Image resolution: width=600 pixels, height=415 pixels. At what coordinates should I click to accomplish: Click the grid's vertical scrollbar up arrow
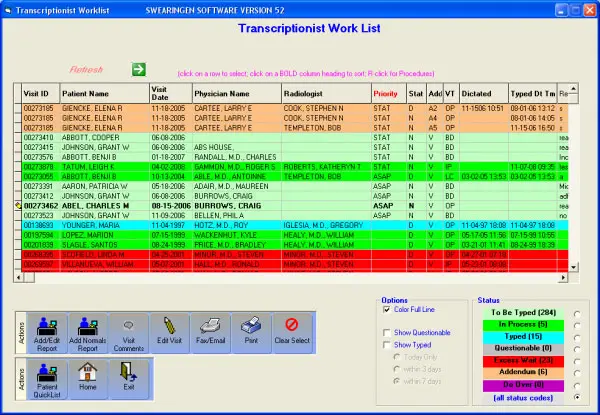[573, 89]
